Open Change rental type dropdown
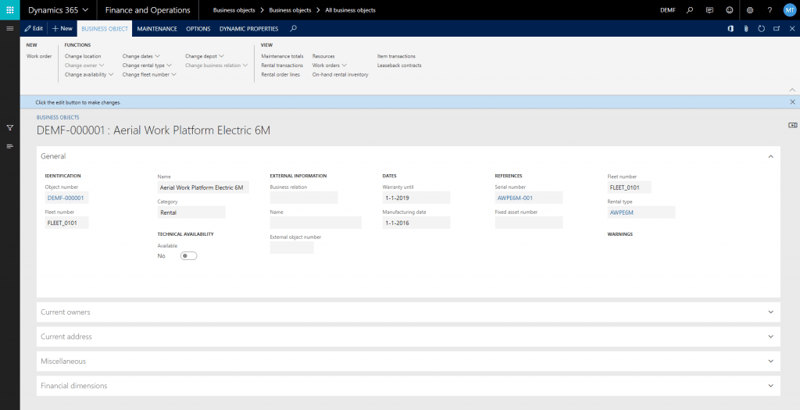 click(x=147, y=65)
